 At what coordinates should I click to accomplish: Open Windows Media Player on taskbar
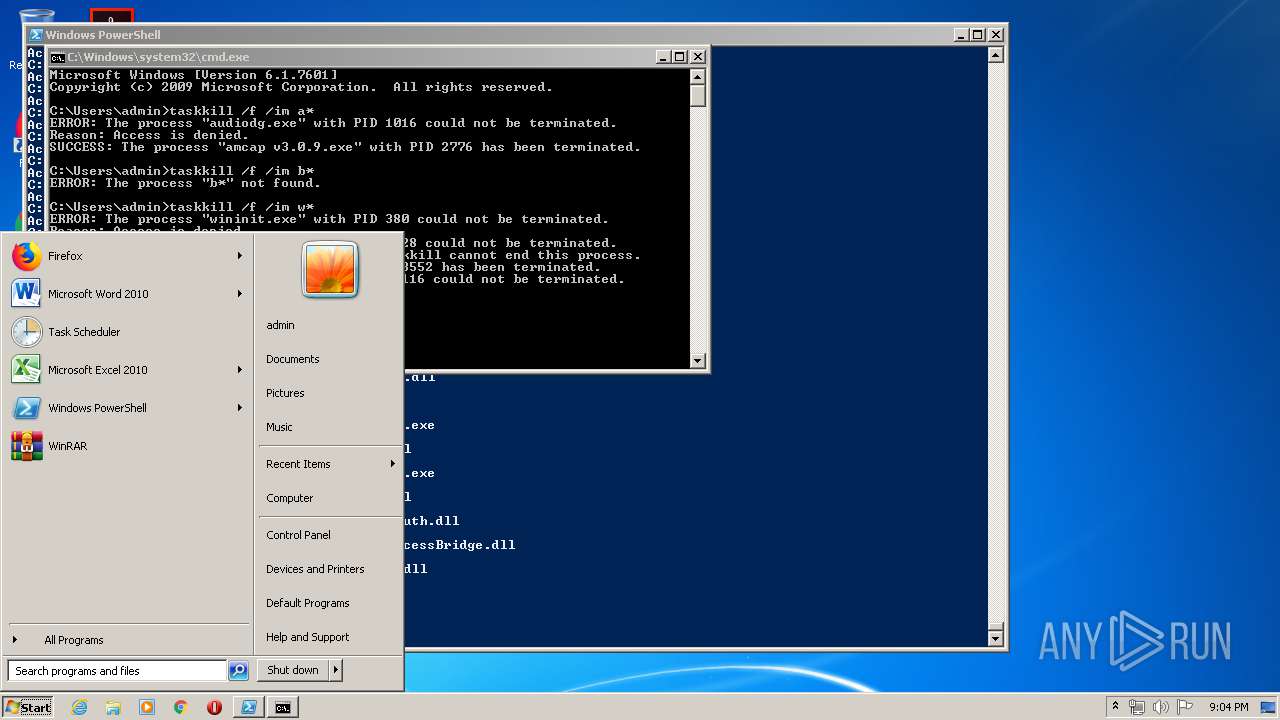pyautogui.click(x=147, y=707)
